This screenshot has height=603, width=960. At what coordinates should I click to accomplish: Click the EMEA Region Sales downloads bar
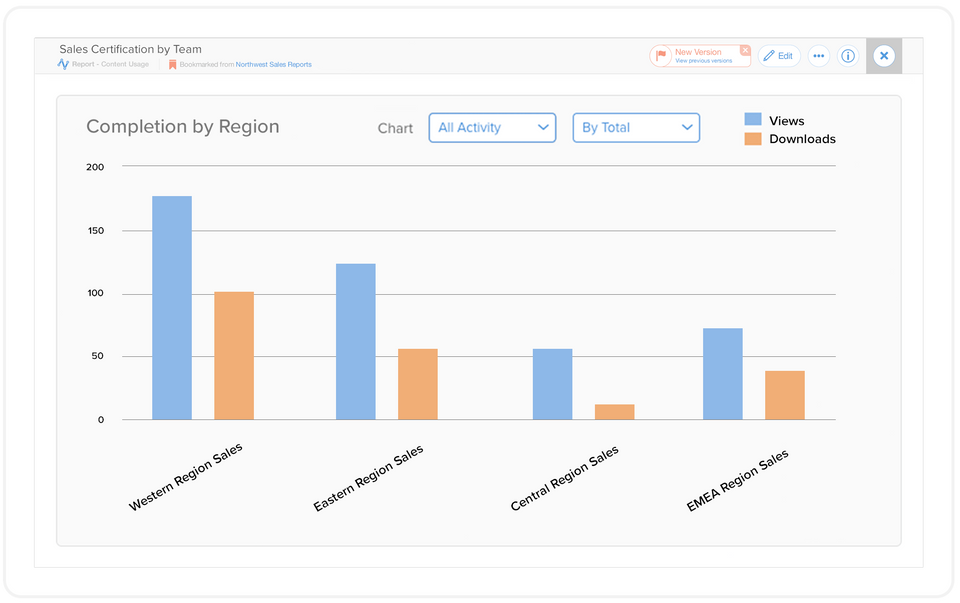(x=785, y=395)
